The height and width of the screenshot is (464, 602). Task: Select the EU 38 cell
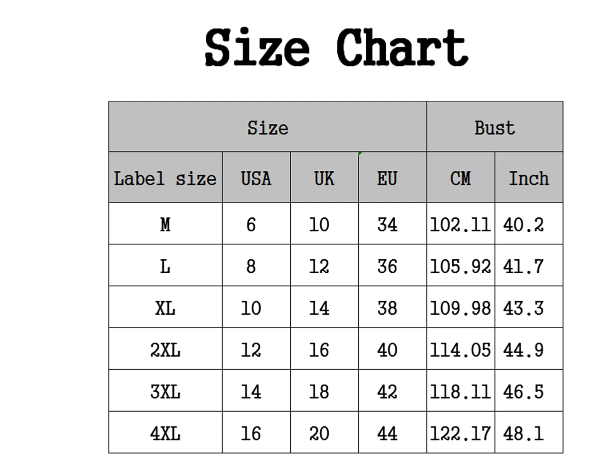point(392,307)
